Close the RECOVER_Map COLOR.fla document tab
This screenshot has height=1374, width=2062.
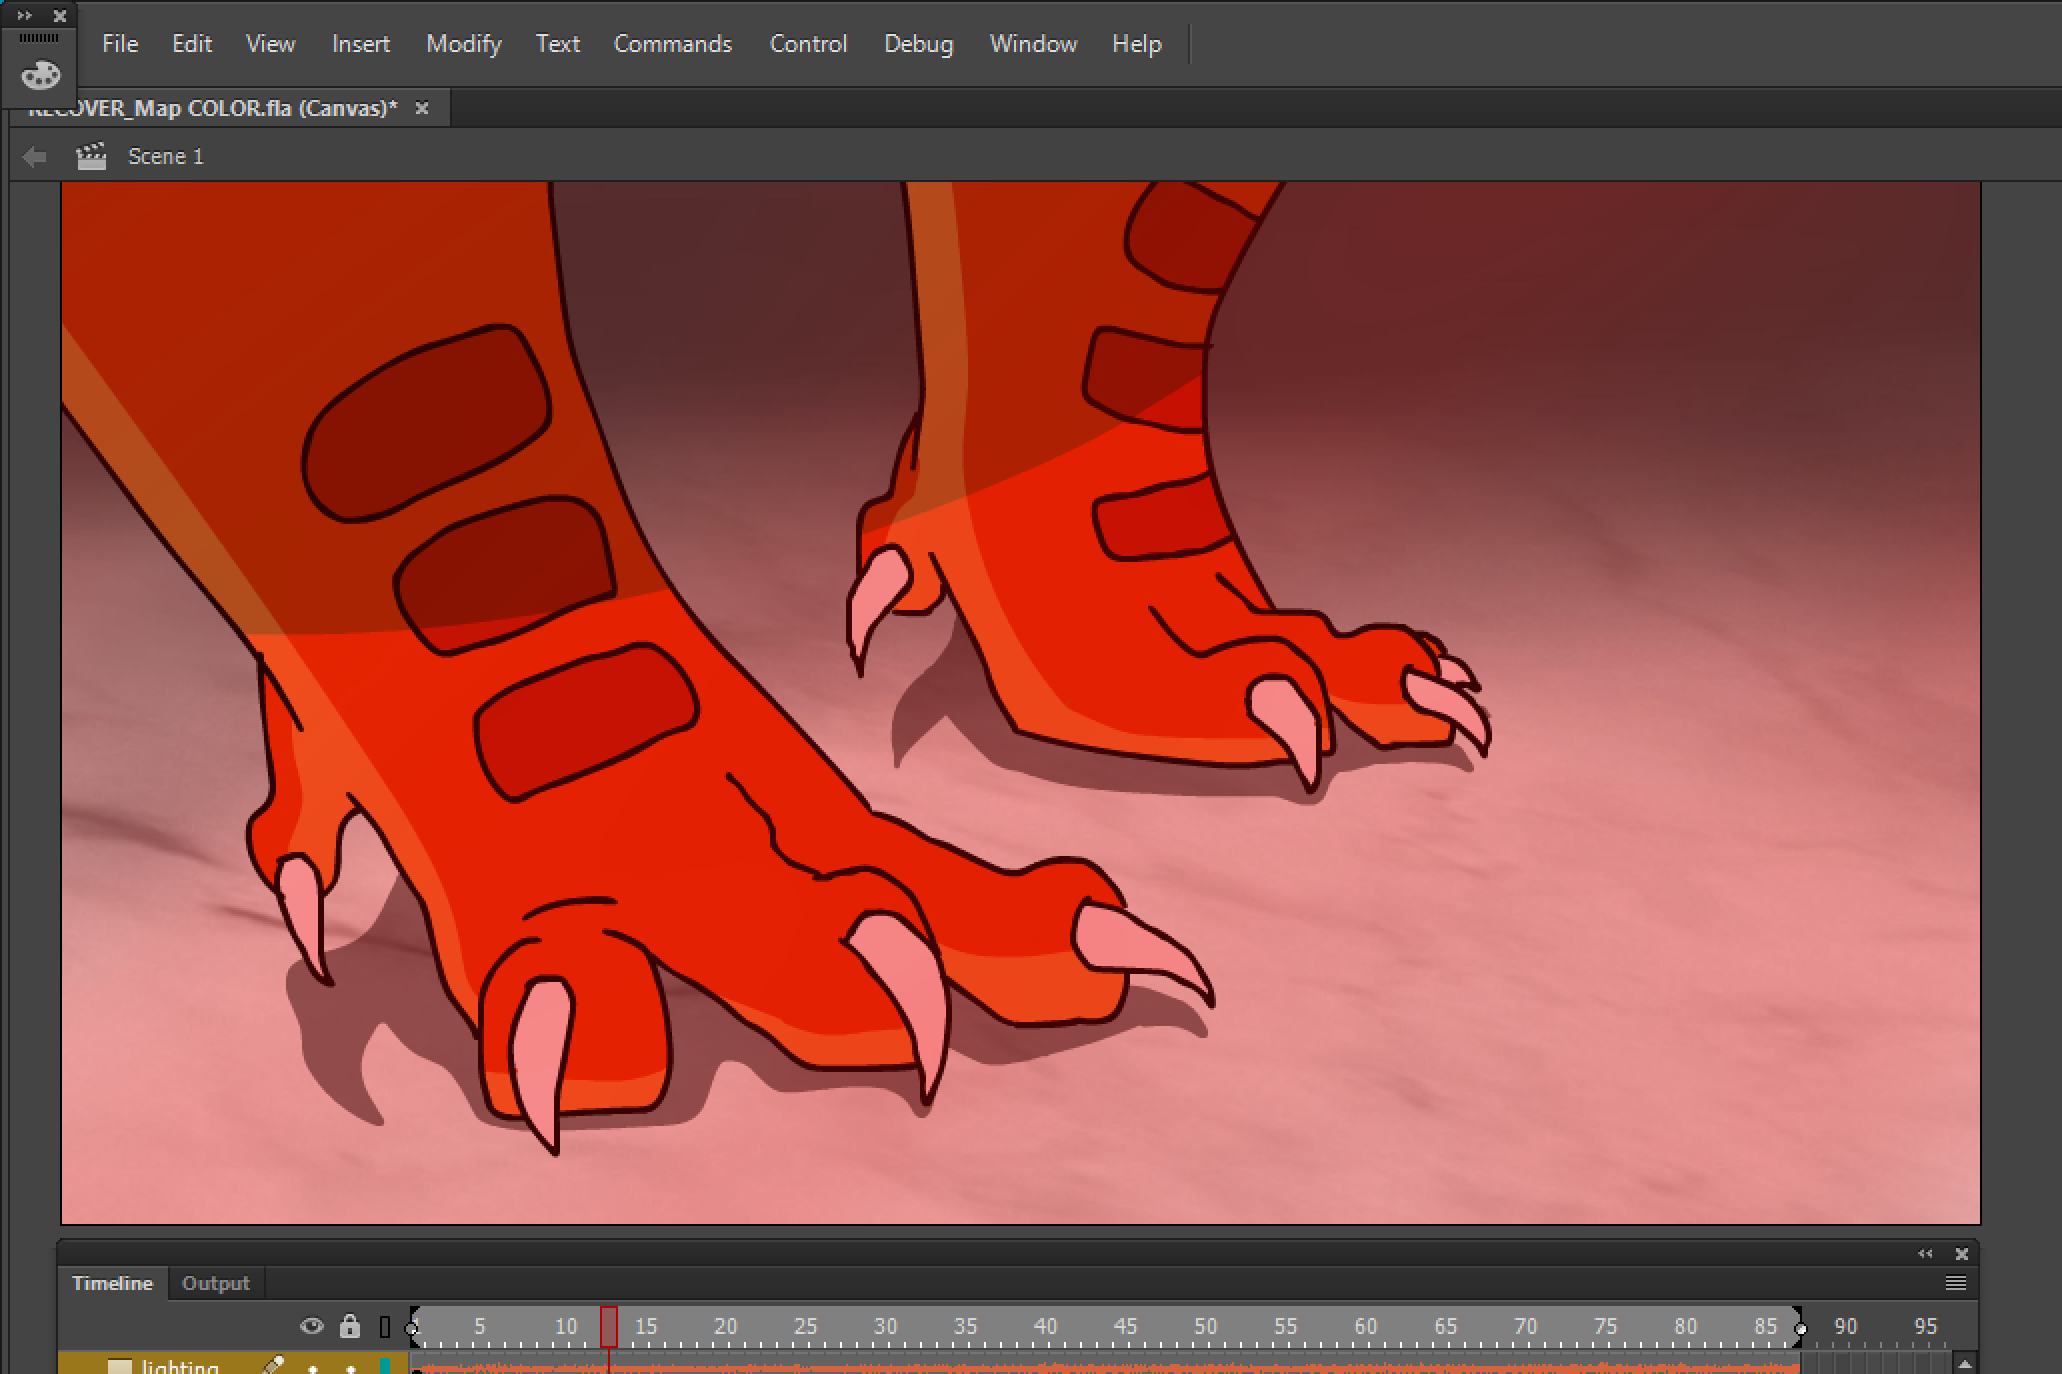point(422,108)
